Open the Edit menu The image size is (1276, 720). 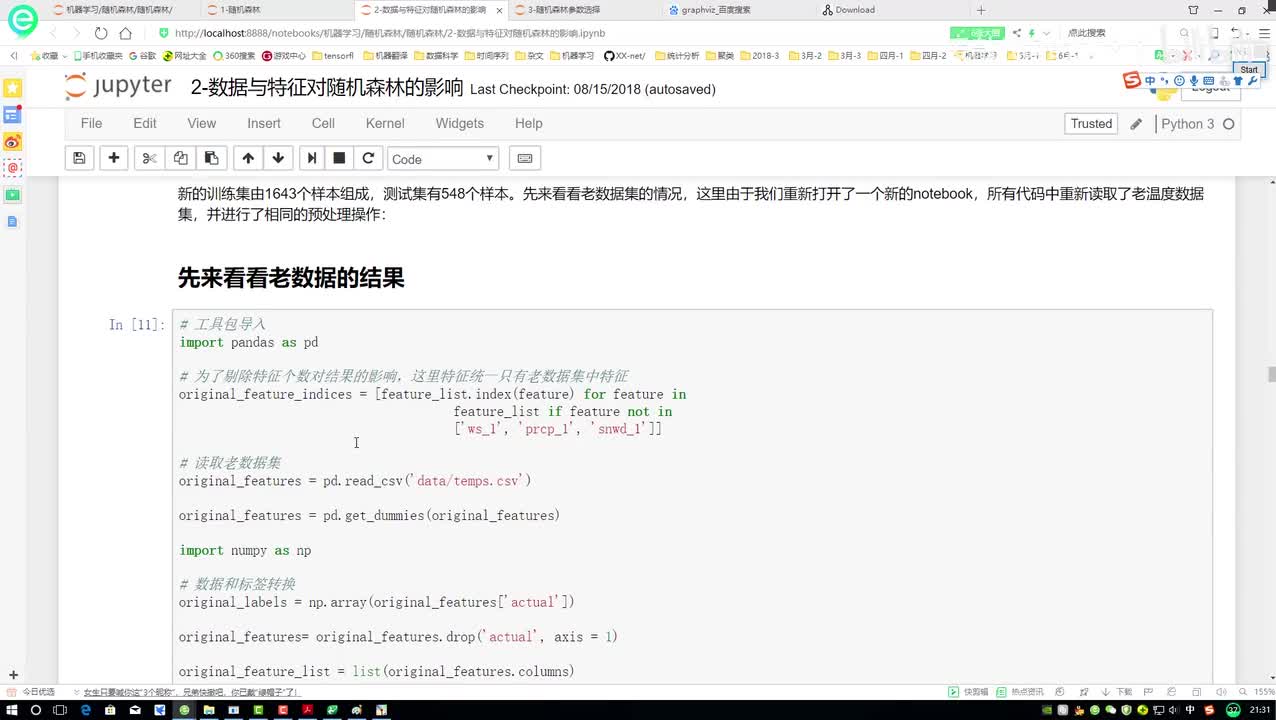145,123
